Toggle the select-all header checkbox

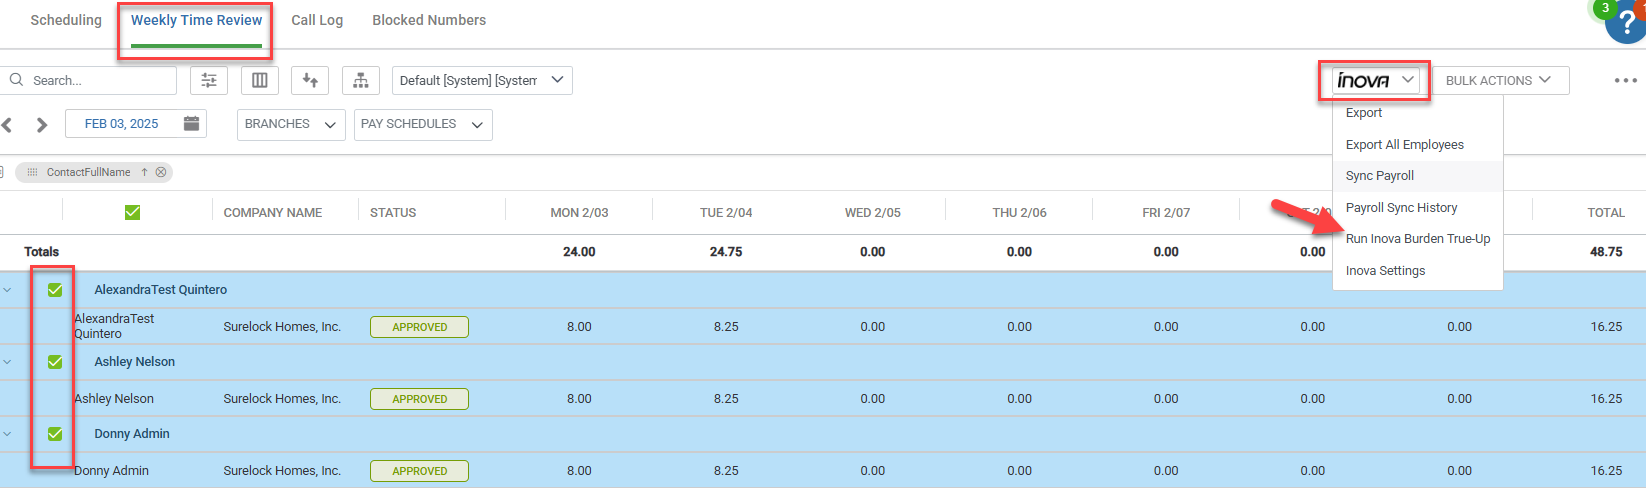[x=132, y=212]
